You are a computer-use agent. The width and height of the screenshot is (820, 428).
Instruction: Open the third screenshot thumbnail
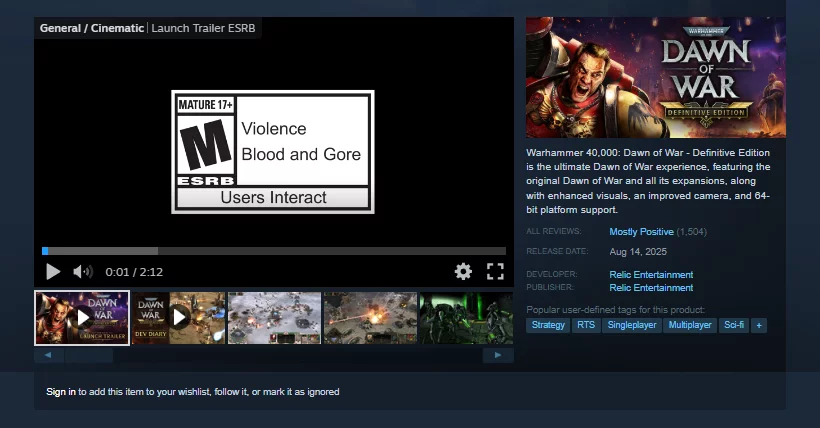(x=274, y=317)
